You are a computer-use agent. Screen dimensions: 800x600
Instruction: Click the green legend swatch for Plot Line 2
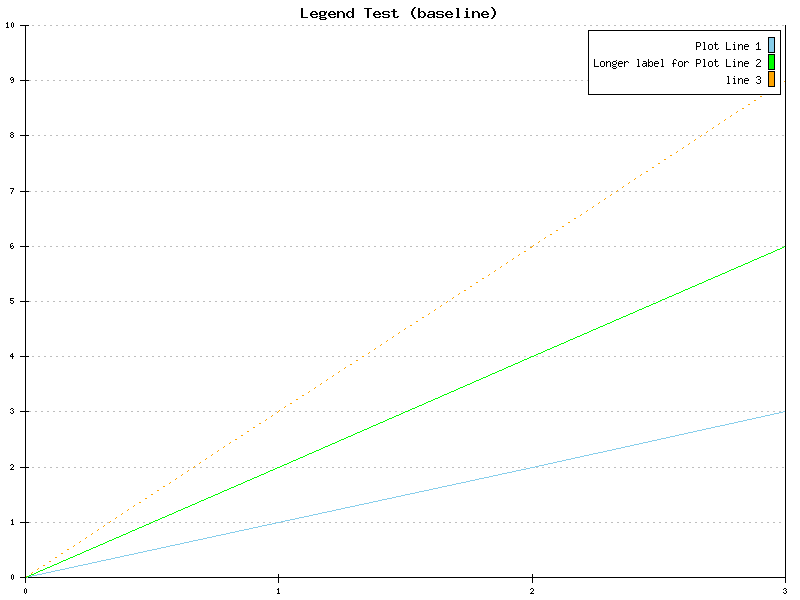(x=771, y=62)
